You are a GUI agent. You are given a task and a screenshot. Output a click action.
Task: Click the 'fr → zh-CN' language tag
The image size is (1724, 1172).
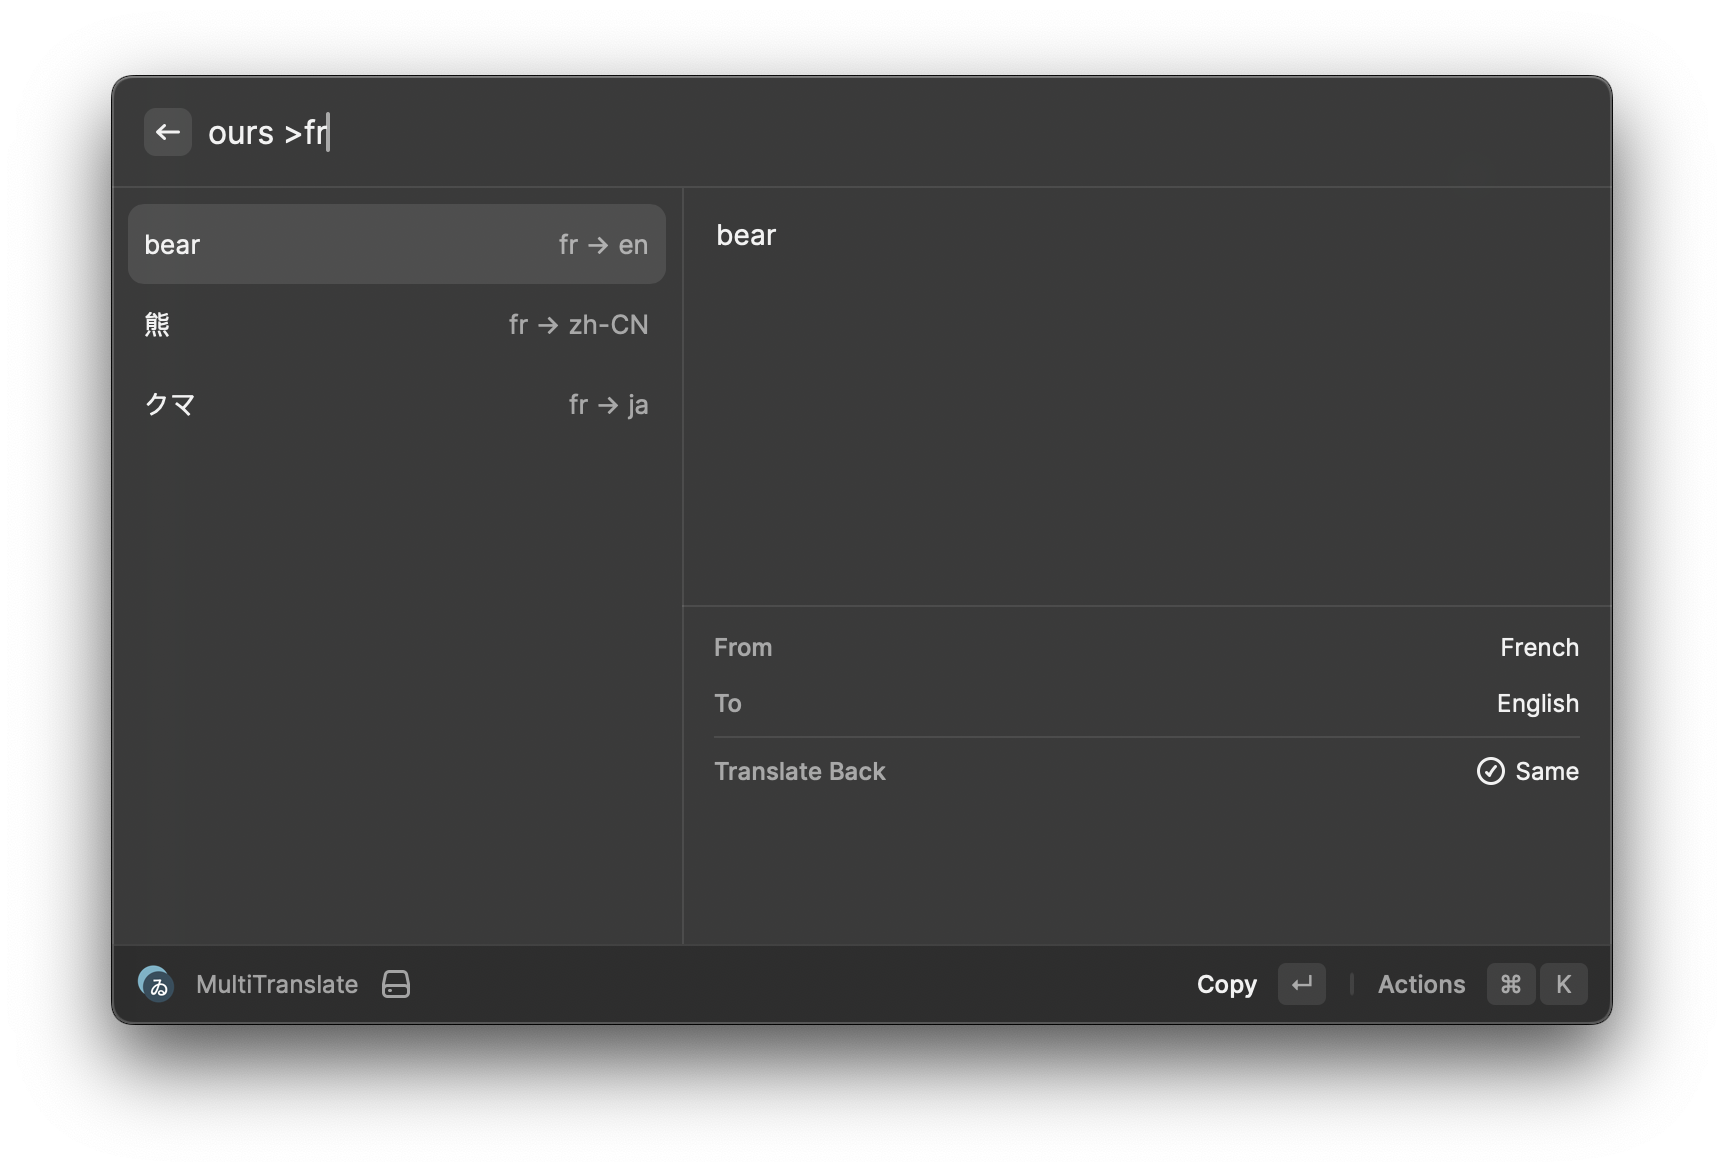pos(578,324)
